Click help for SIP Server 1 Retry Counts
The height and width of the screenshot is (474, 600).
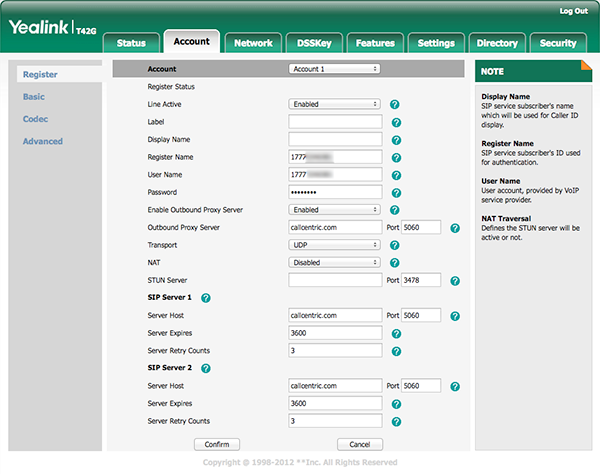click(x=396, y=351)
